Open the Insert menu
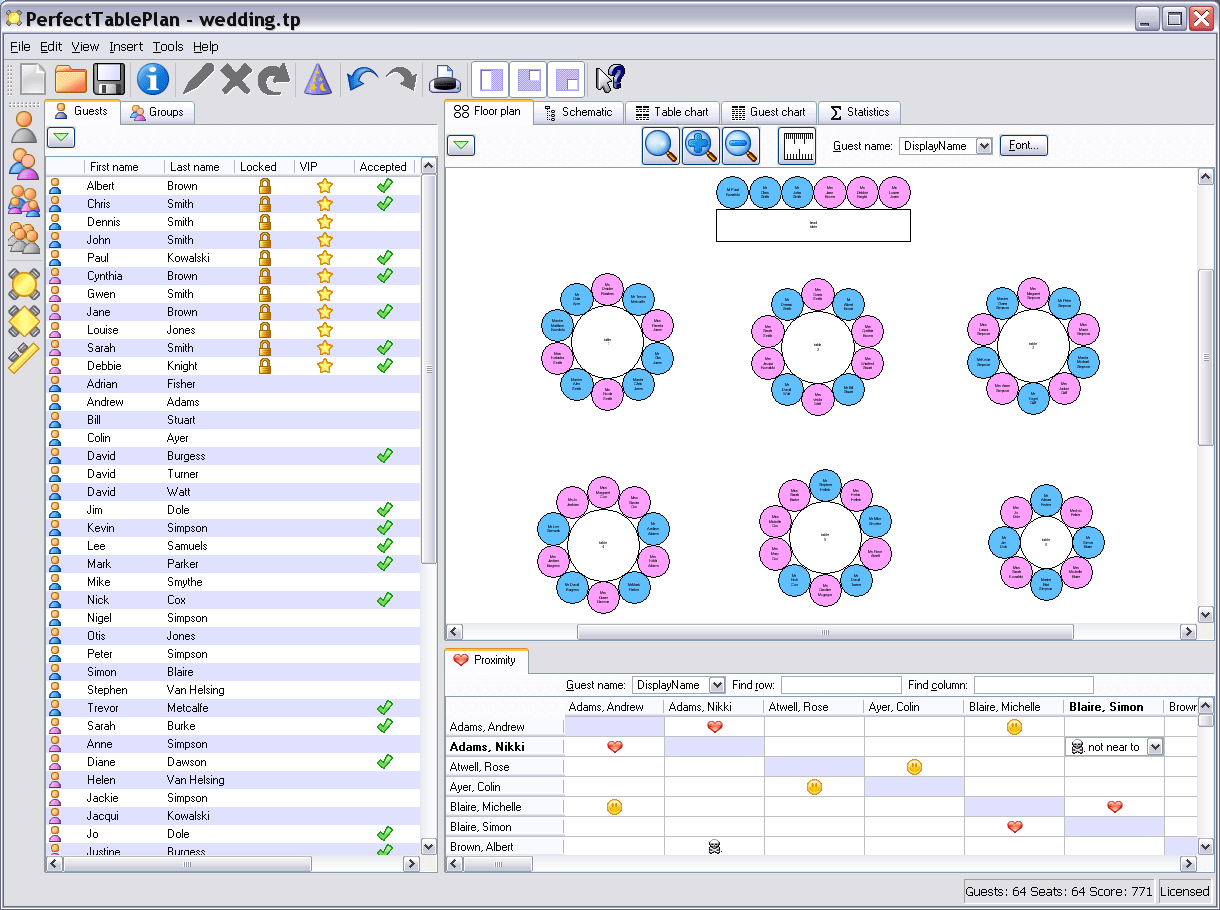Screen dimensions: 1220x910 (x=126, y=46)
